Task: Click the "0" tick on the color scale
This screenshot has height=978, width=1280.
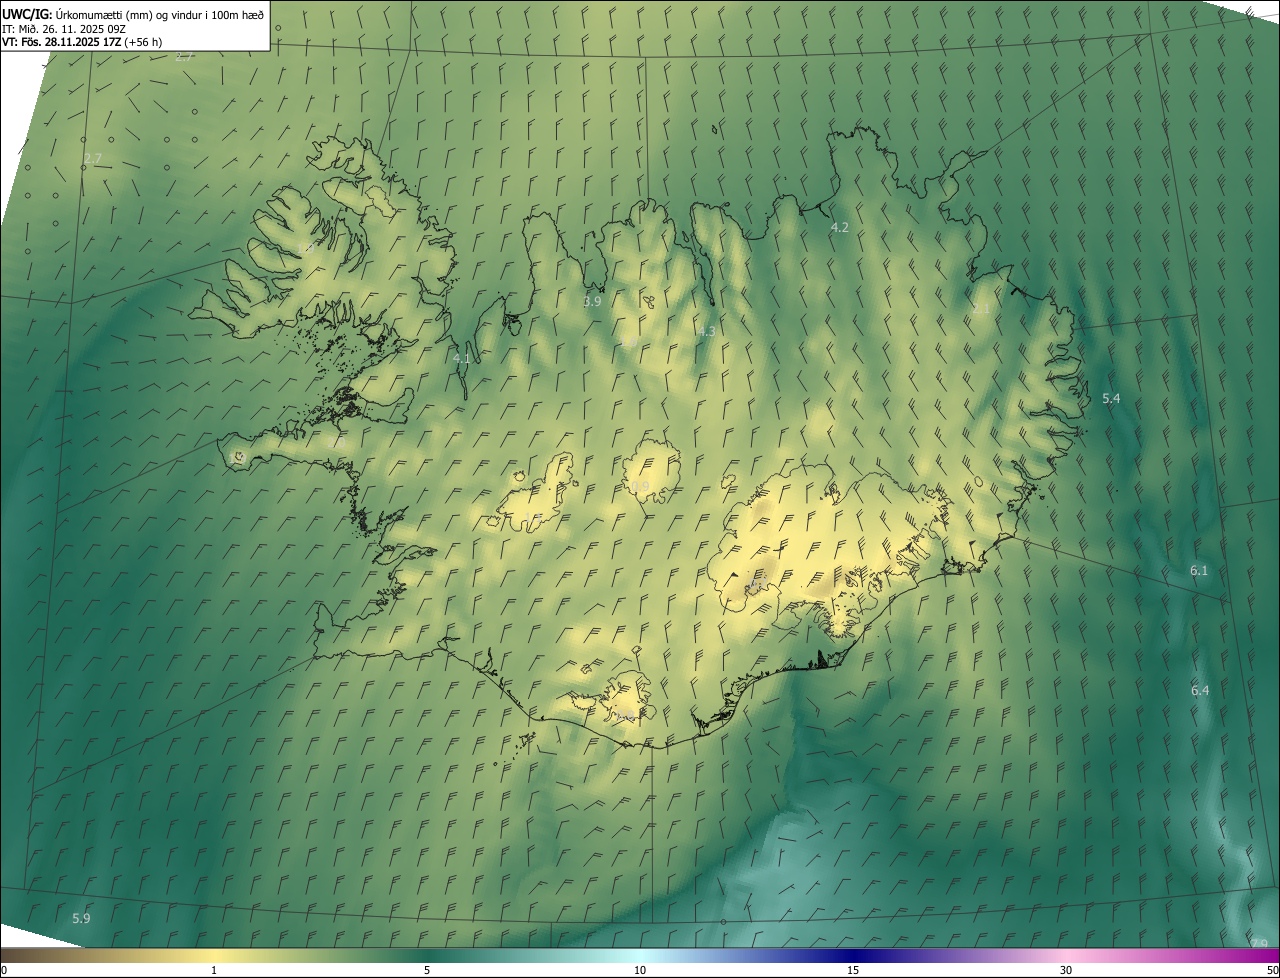Action: point(3,970)
